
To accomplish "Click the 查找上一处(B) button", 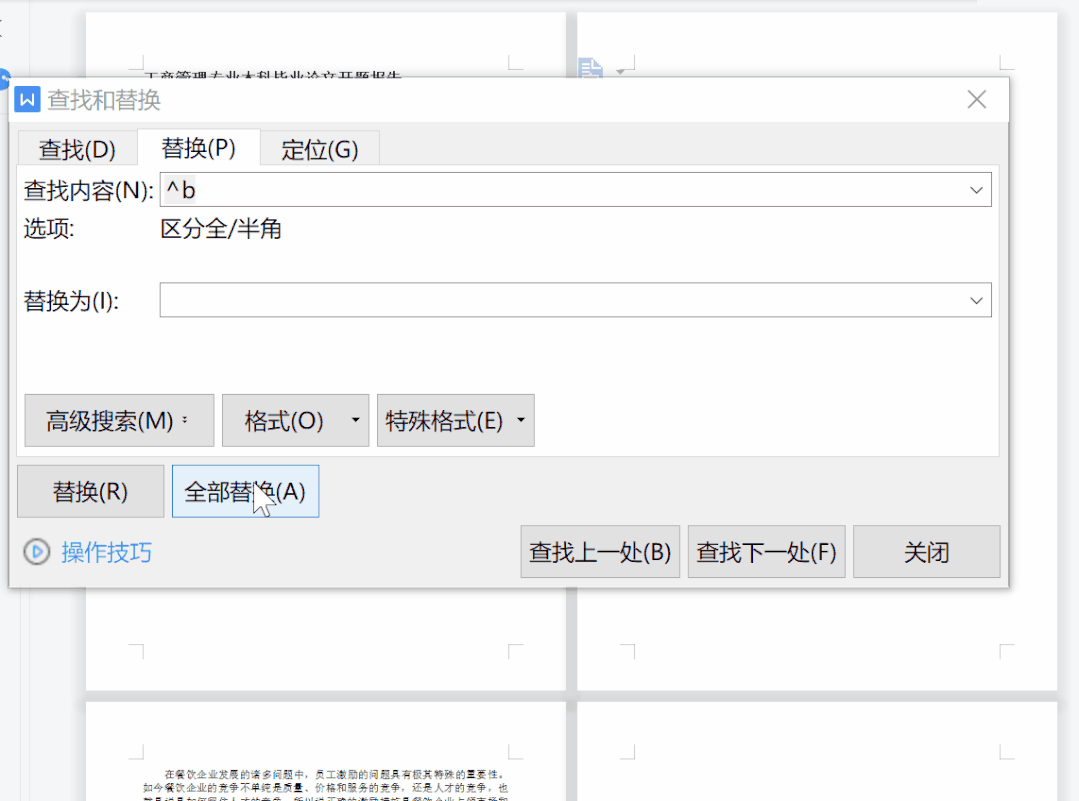I will [x=600, y=552].
